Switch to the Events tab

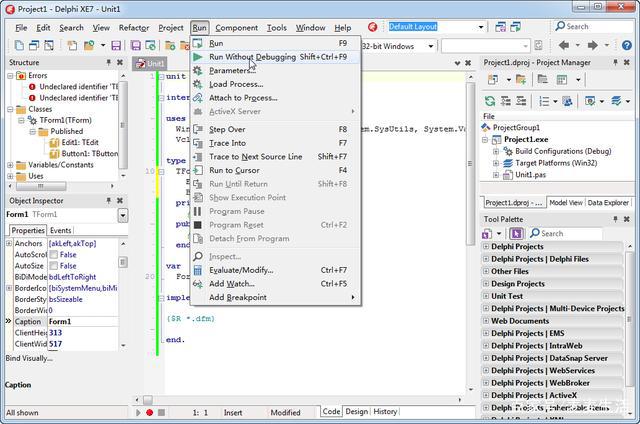(60, 230)
